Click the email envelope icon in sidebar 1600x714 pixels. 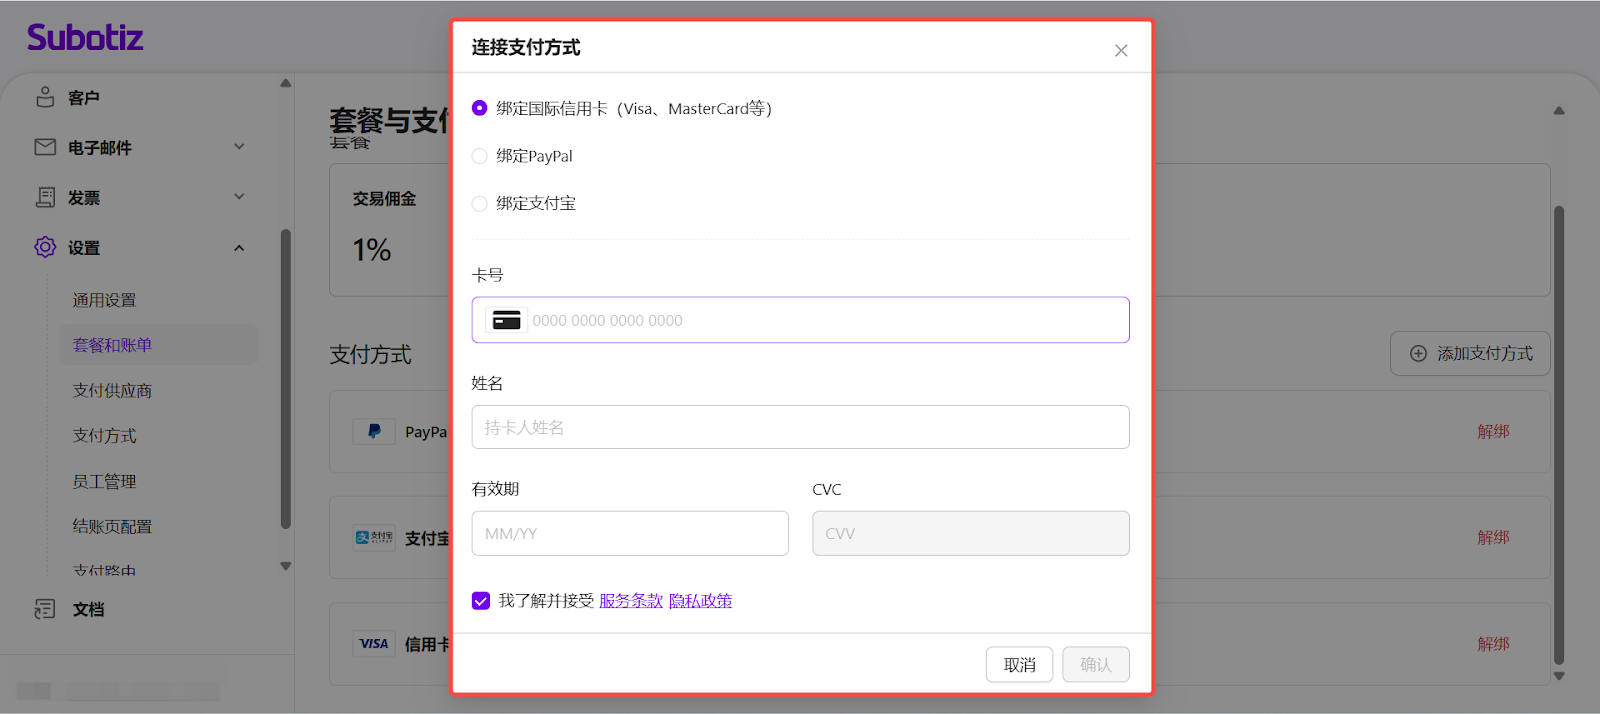[45, 147]
